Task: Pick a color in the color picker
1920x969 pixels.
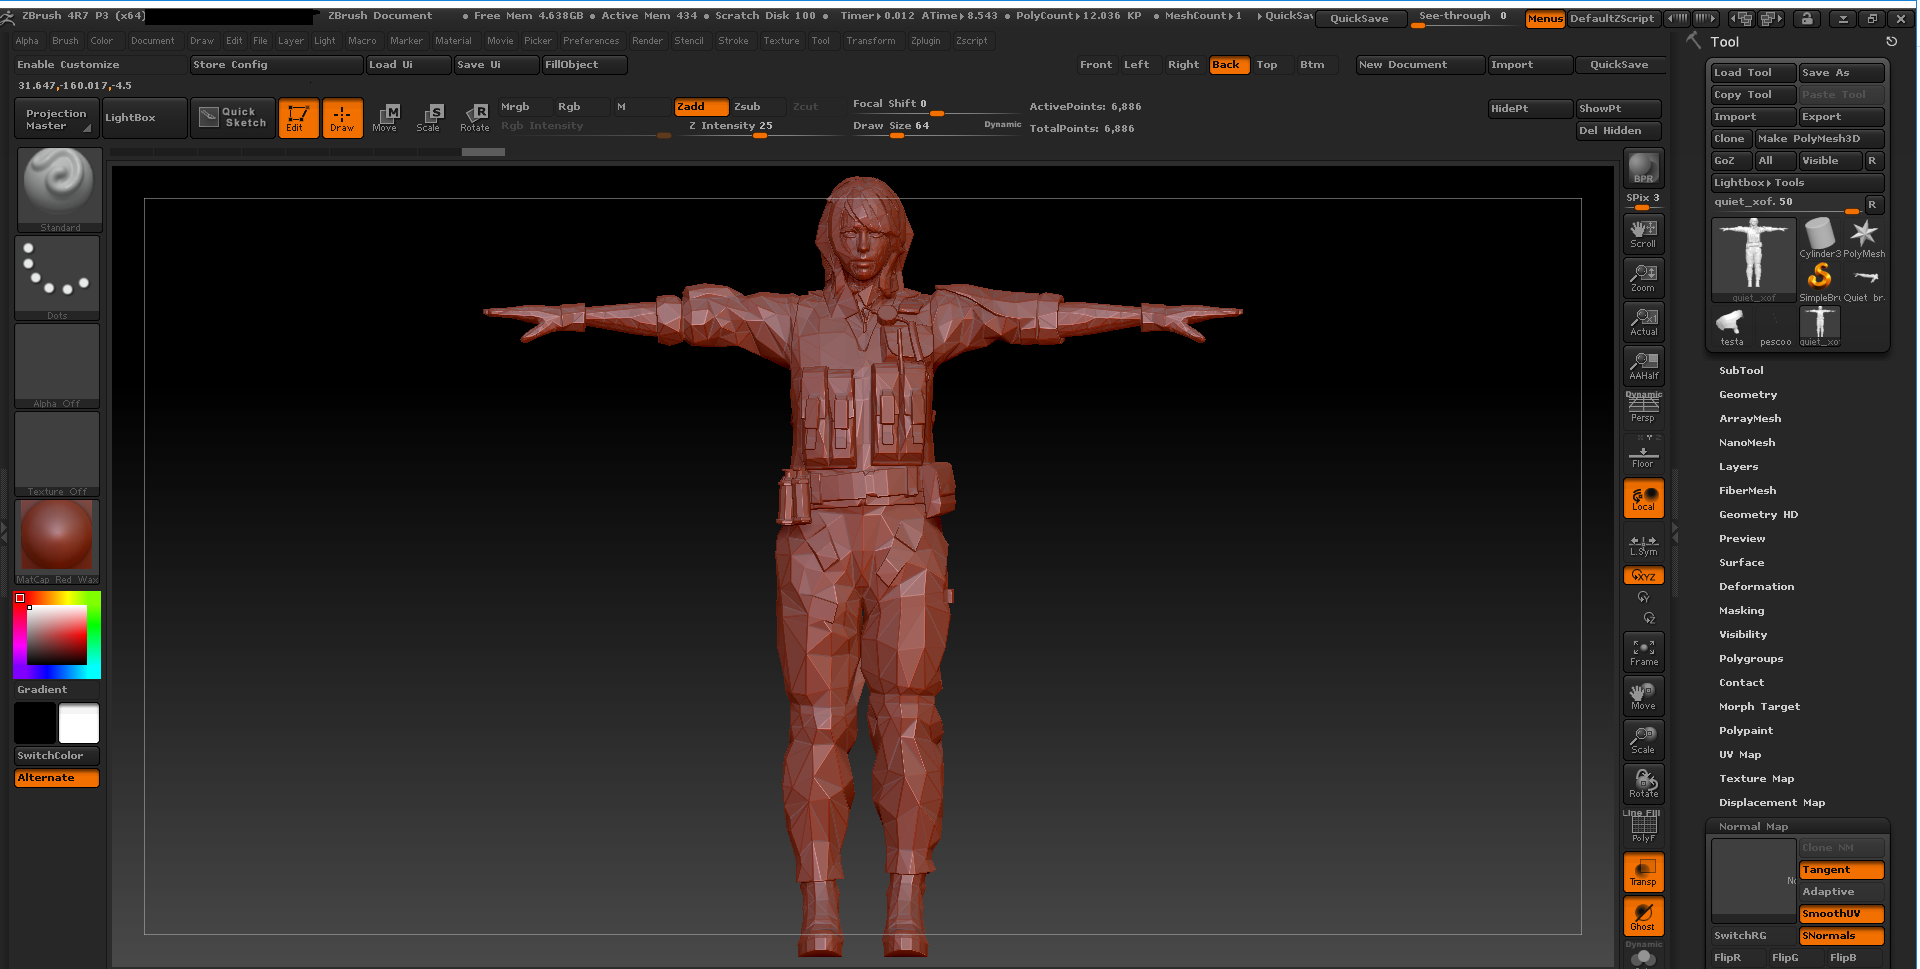Action: click(57, 635)
